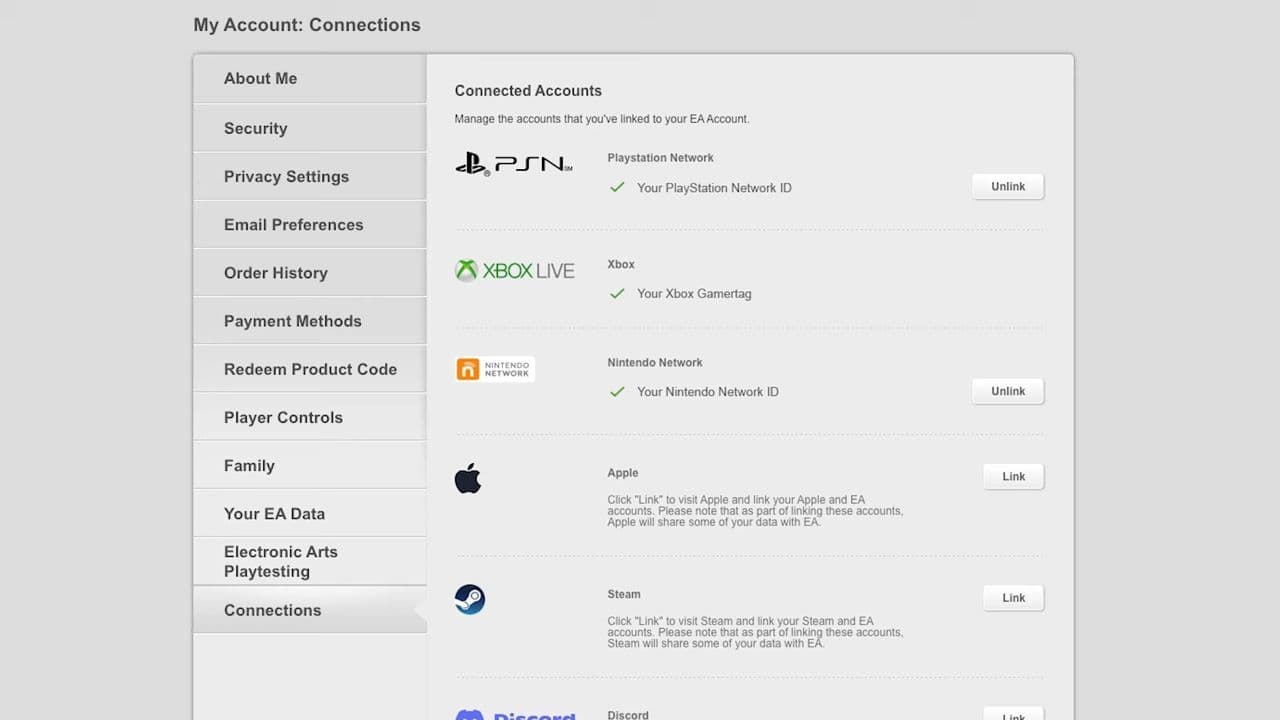
Task: Click the Discord logo at bottom
Action: 515,714
